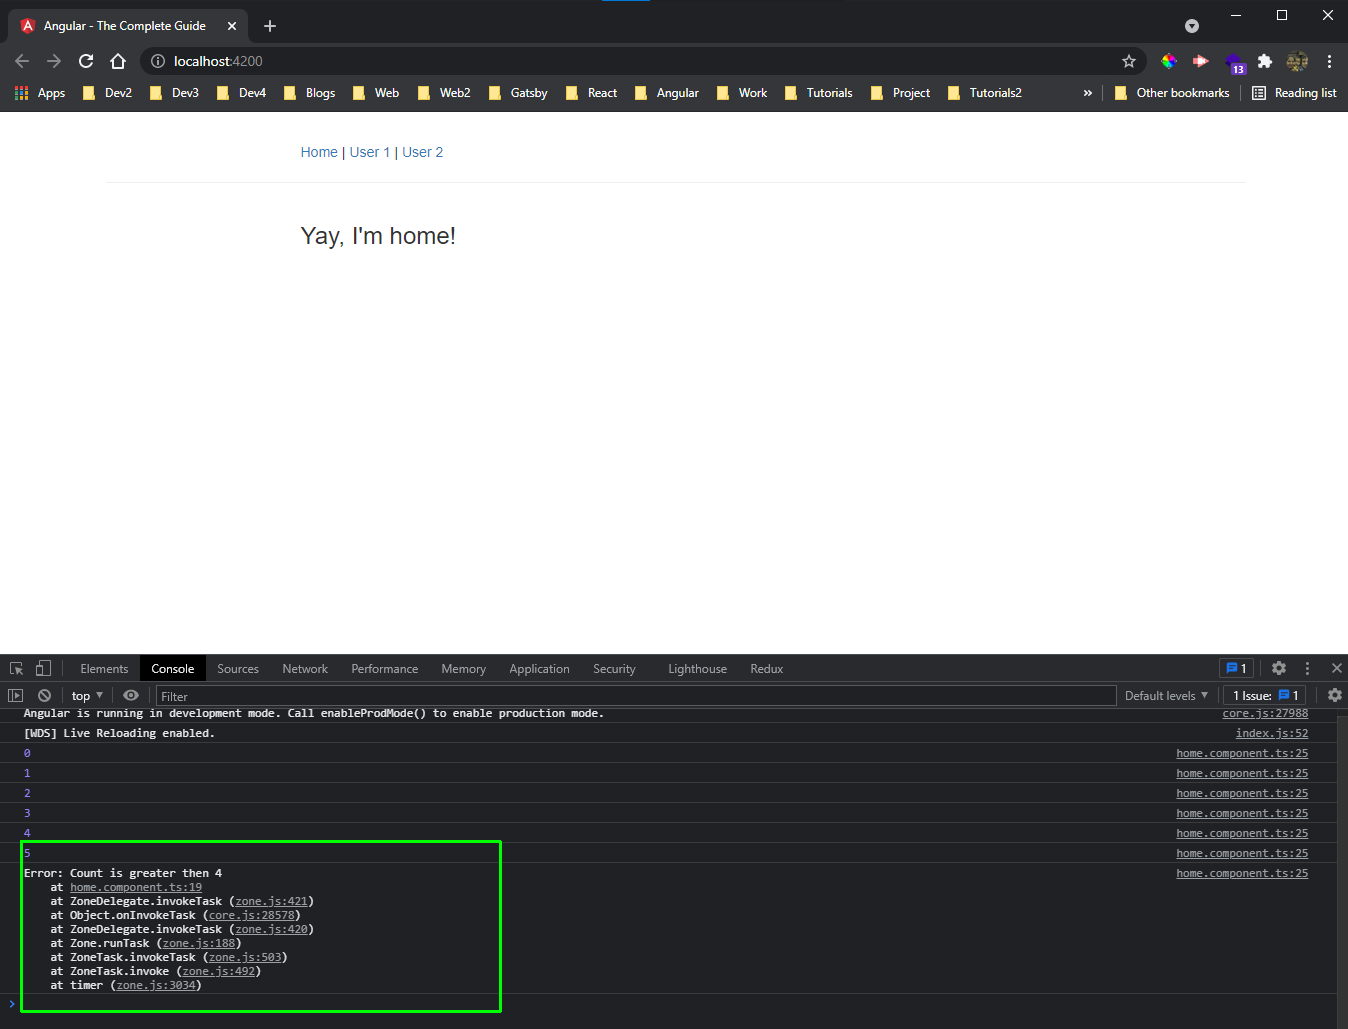Switch to the Elements tab
The width and height of the screenshot is (1348, 1029).
104,668
